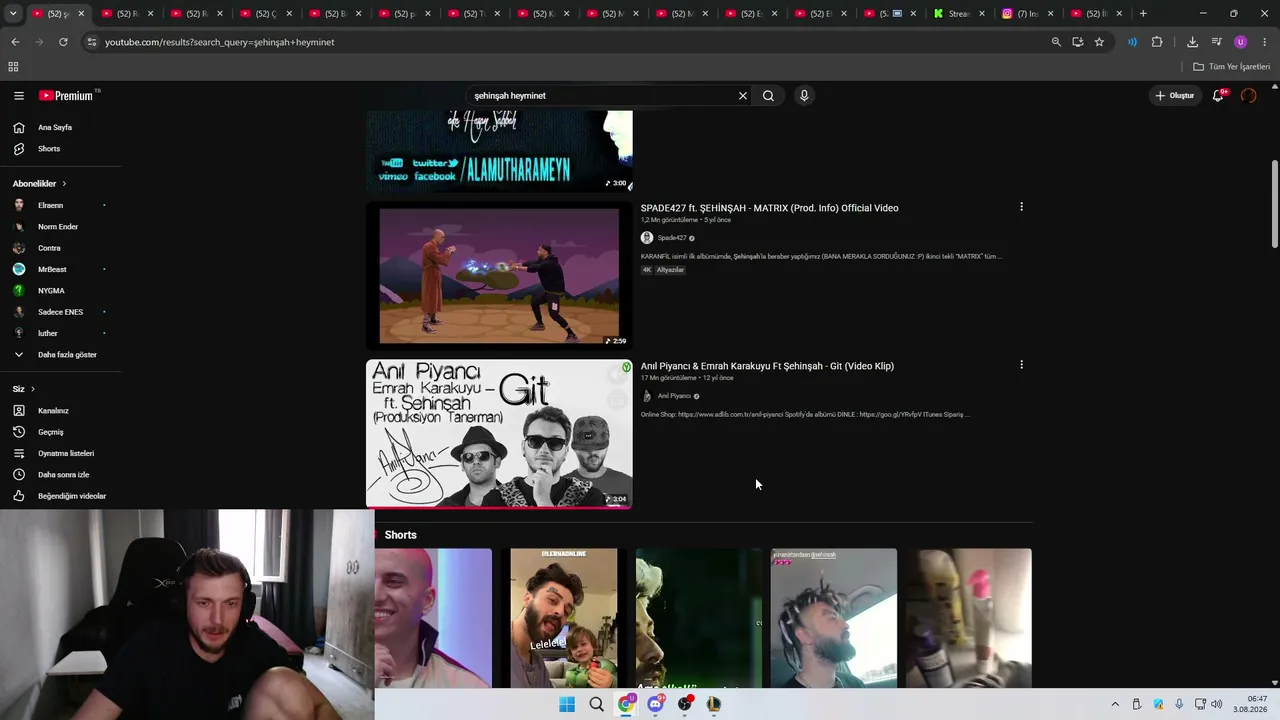1280x720 pixels.
Task: Visit the Spade427 channel link
Action: click(672, 238)
